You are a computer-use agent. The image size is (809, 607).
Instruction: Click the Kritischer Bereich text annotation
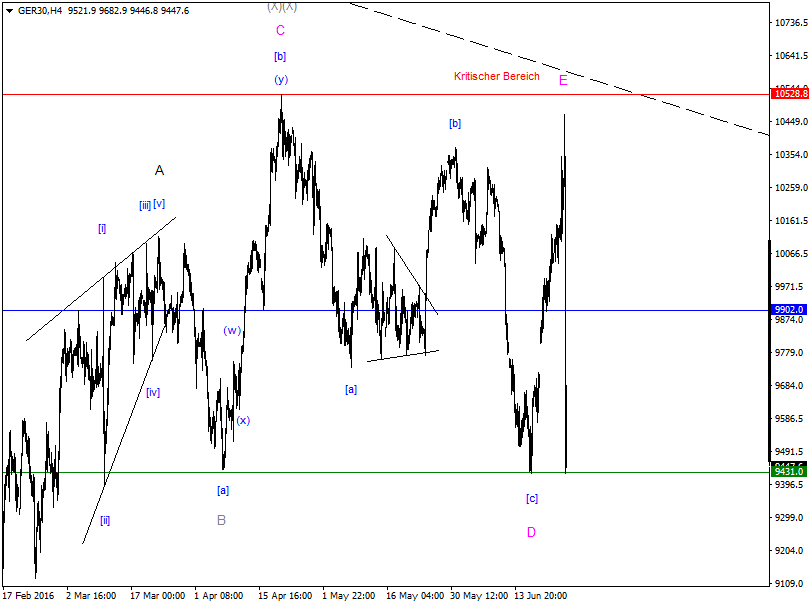coord(497,76)
